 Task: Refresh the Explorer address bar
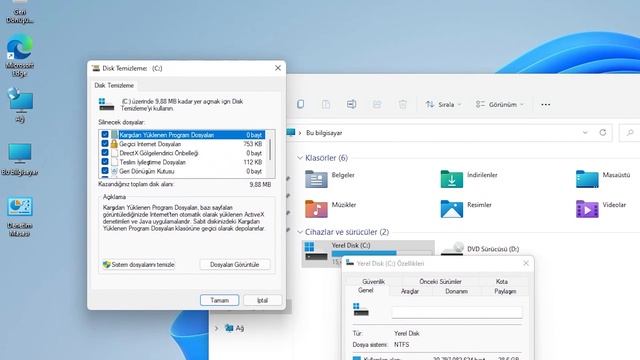pyautogui.click(x=602, y=133)
